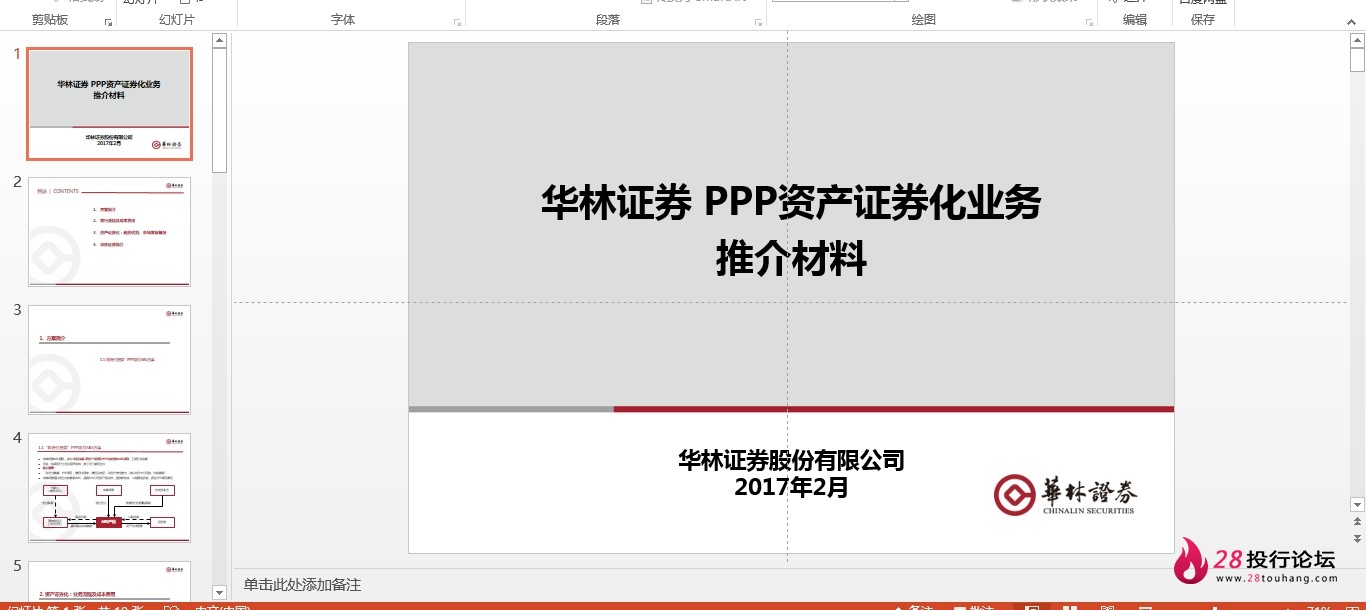Open the 字体 font dialog launcher
The height and width of the screenshot is (610, 1366).
(x=458, y=22)
